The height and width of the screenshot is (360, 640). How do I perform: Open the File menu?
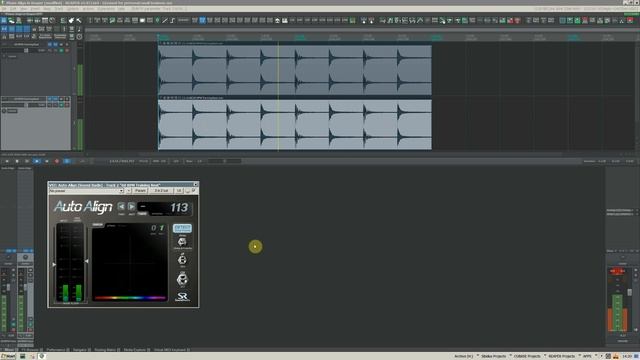tap(4, 9)
